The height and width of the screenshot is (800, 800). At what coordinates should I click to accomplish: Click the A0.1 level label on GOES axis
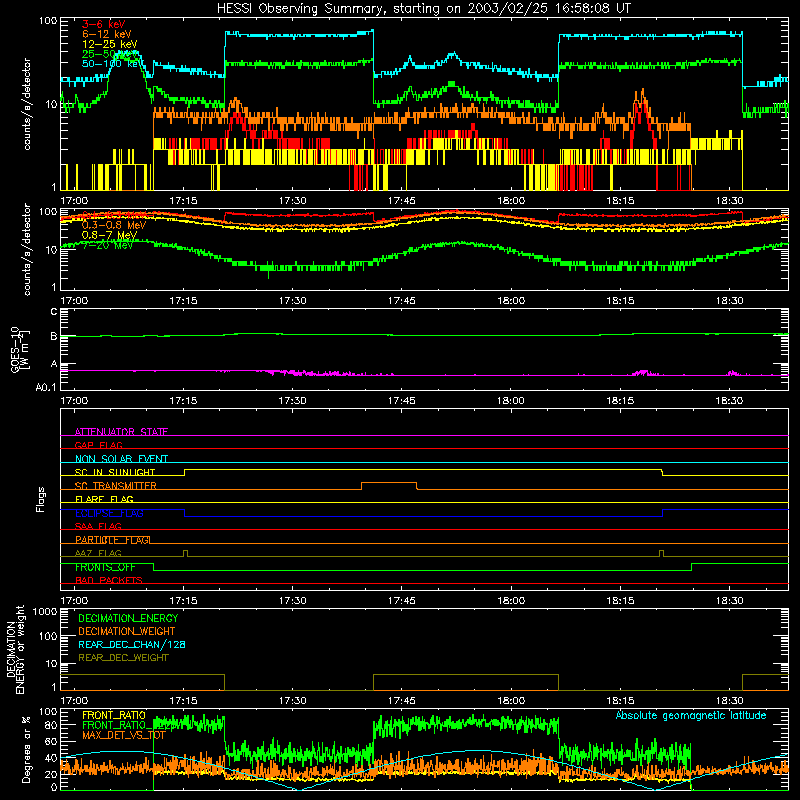click(46, 387)
